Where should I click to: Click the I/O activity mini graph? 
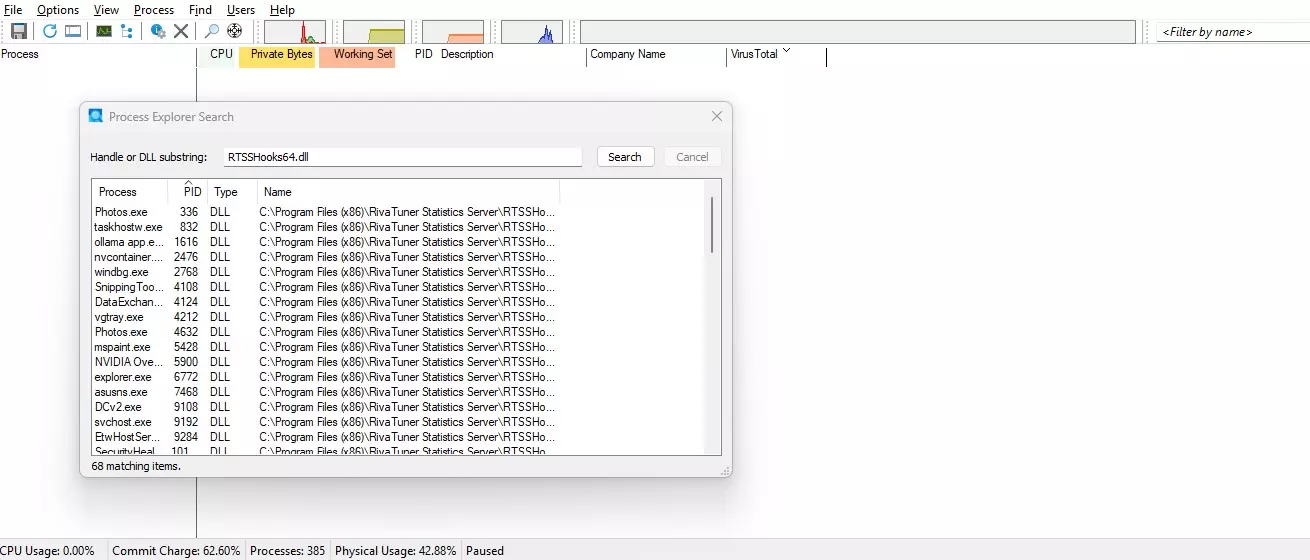pos(532,32)
